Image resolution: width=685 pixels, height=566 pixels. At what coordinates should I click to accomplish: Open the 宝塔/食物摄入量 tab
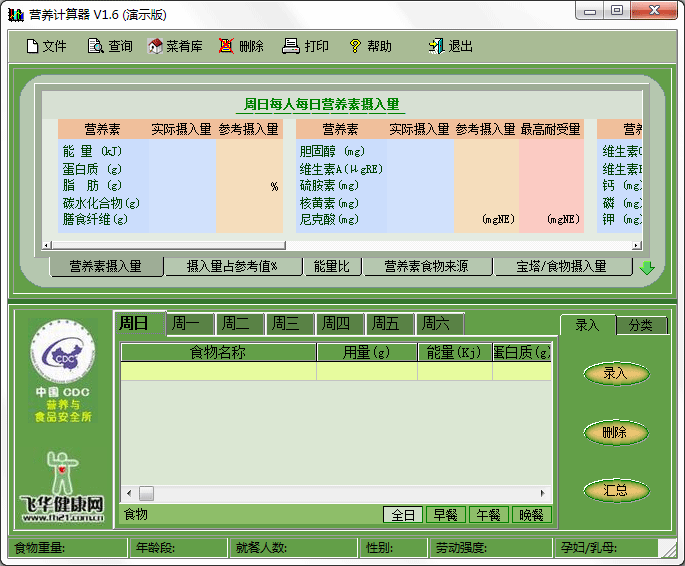(x=563, y=266)
